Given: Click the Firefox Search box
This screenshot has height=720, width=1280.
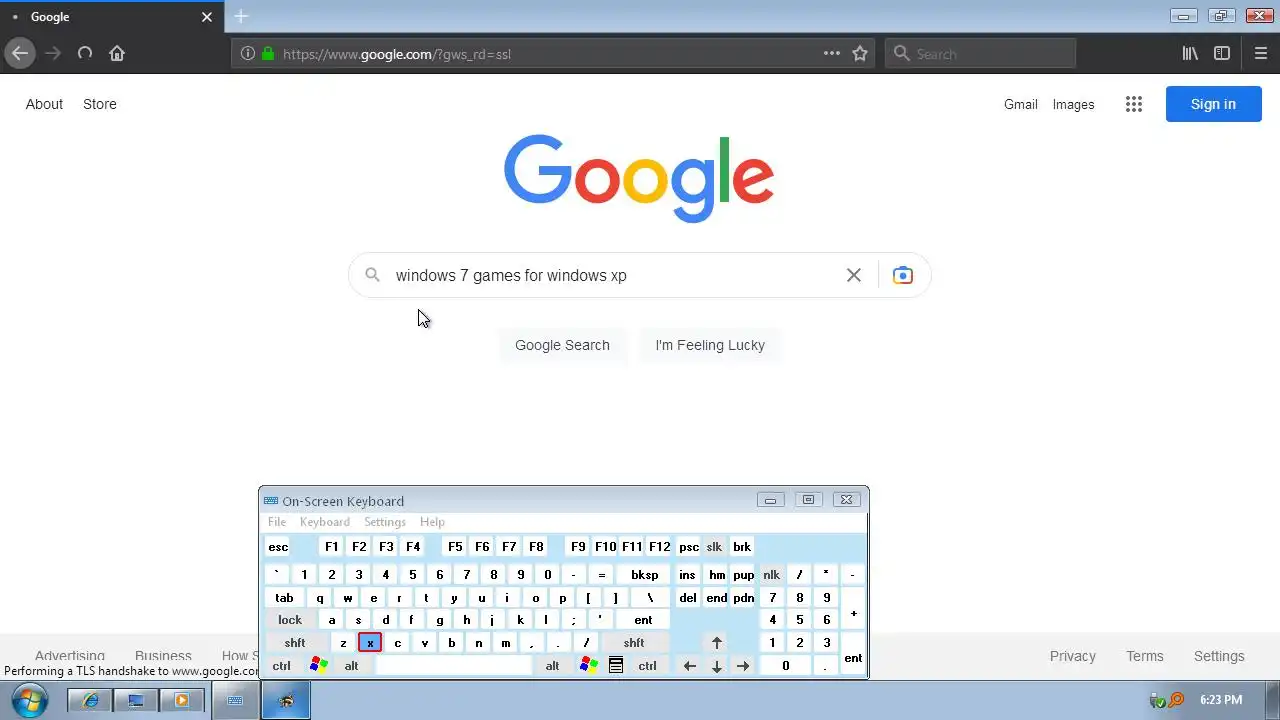Looking at the screenshot, I should point(980,53).
